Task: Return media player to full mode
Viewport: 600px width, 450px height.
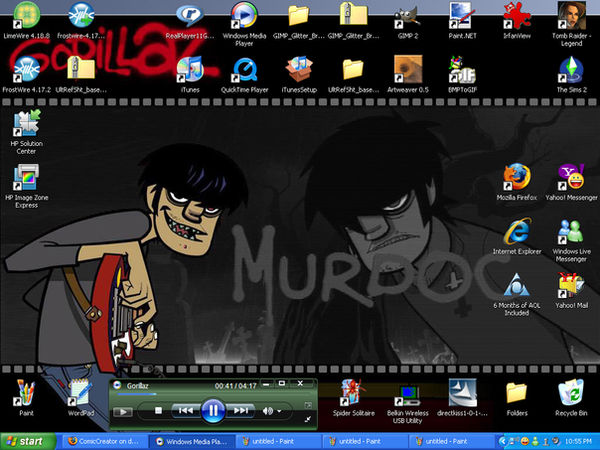Action: point(308,419)
